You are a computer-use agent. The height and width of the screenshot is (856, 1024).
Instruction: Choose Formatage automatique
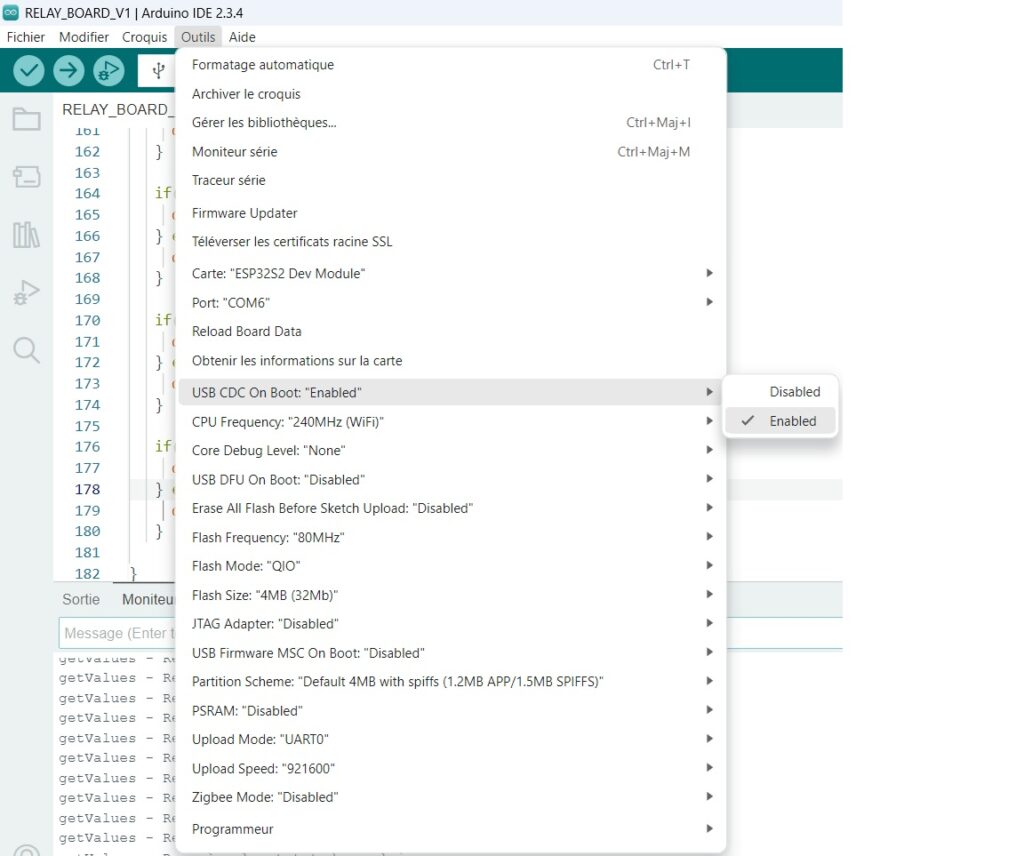(x=450, y=65)
